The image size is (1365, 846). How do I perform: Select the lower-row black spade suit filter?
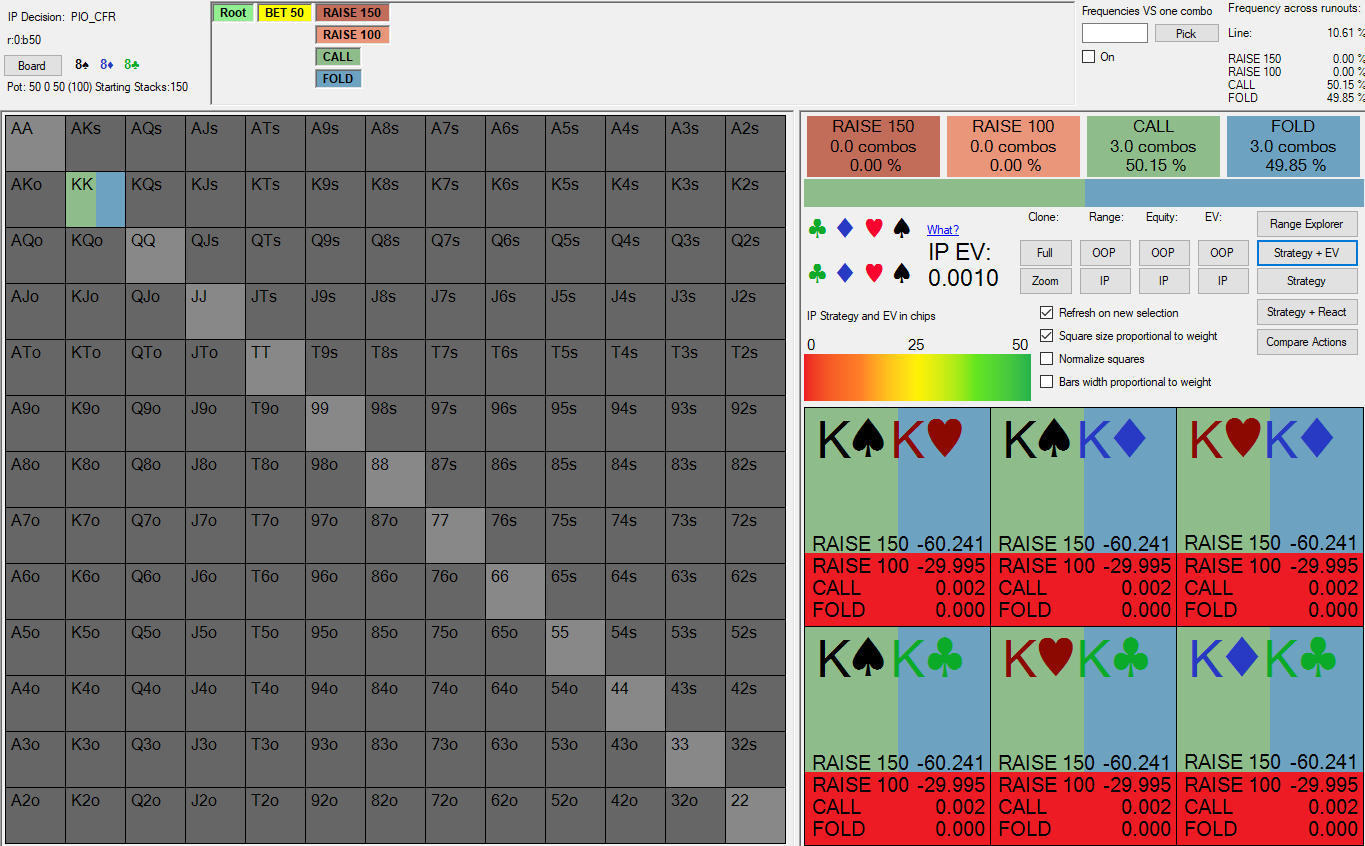point(901,272)
